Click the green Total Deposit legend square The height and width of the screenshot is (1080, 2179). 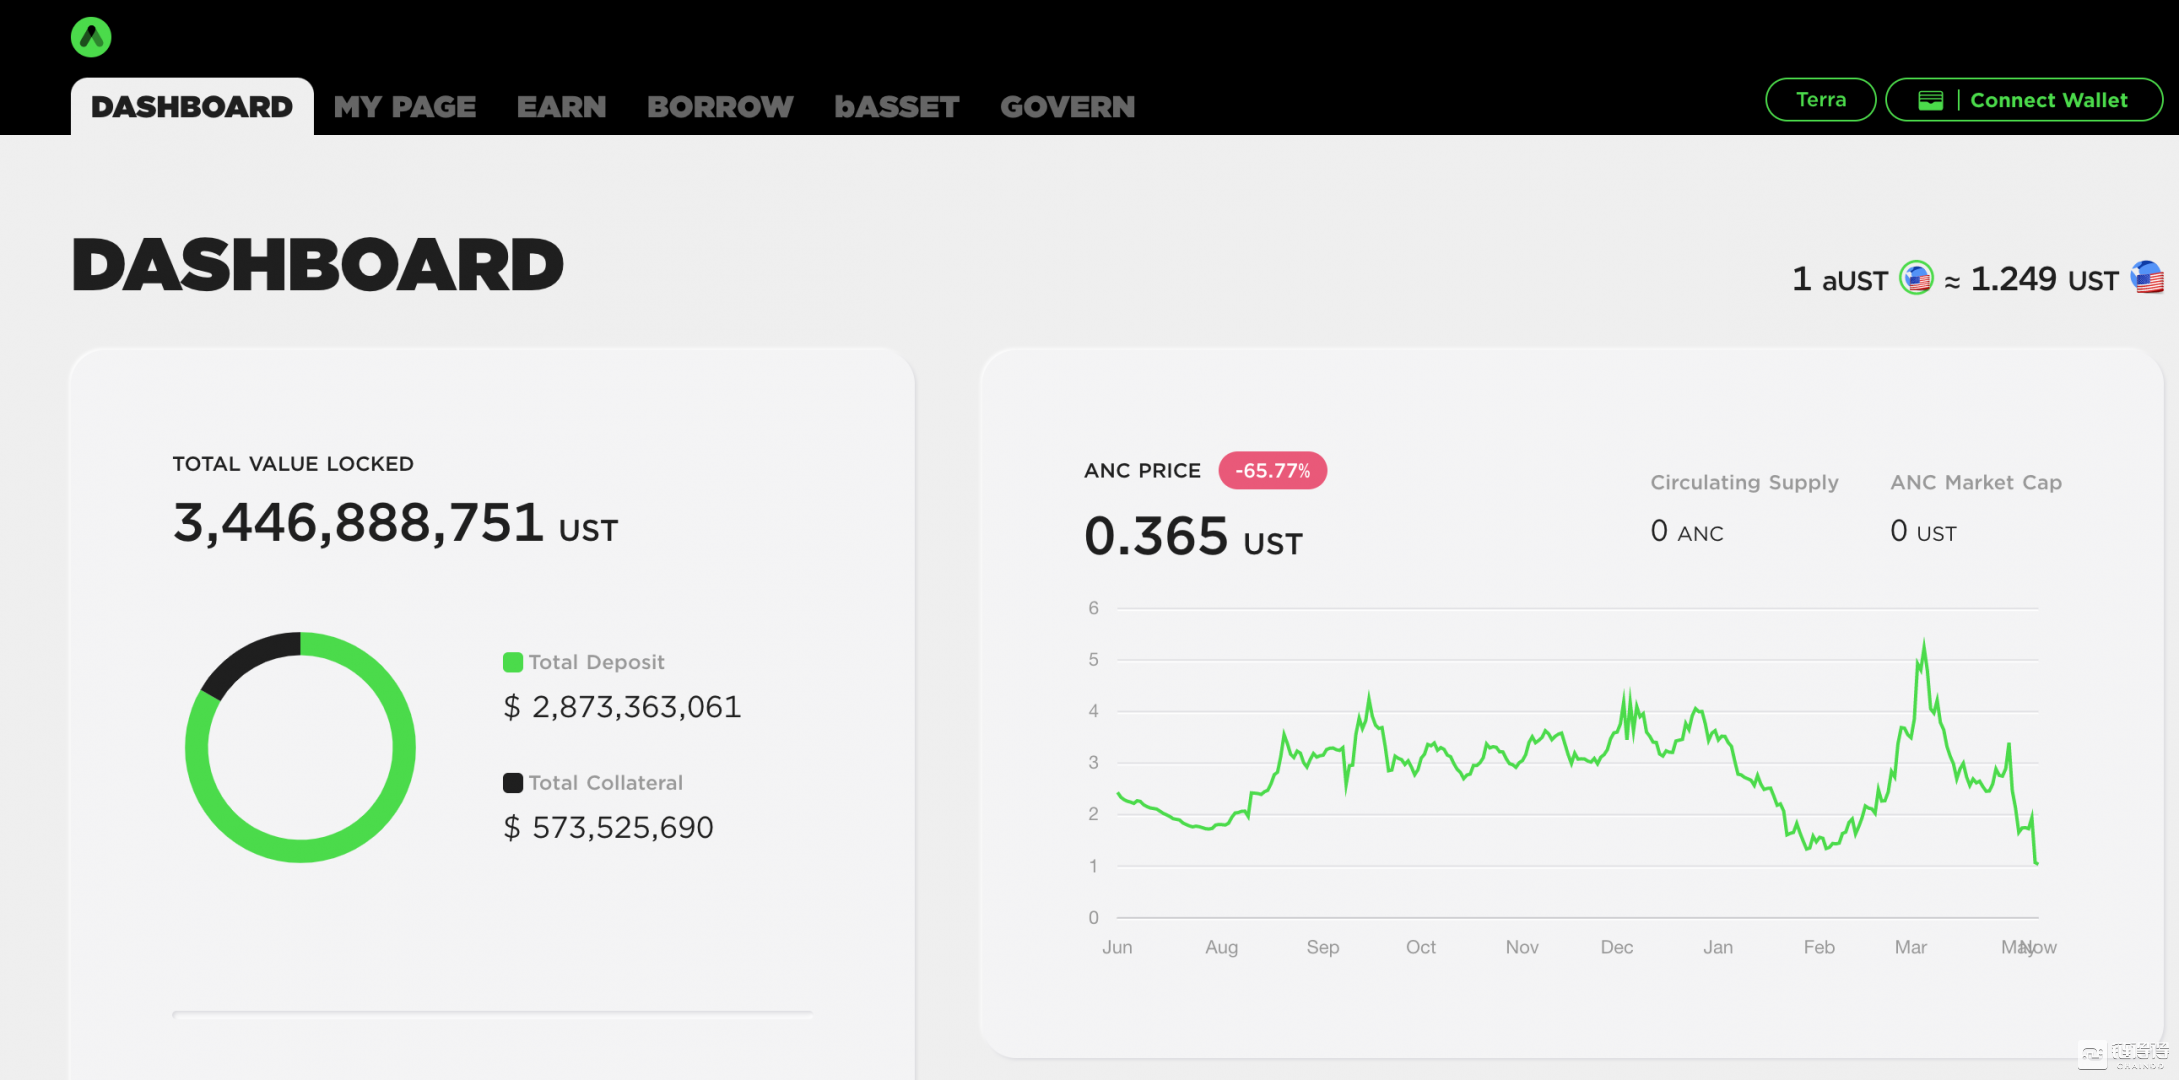click(513, 662)
